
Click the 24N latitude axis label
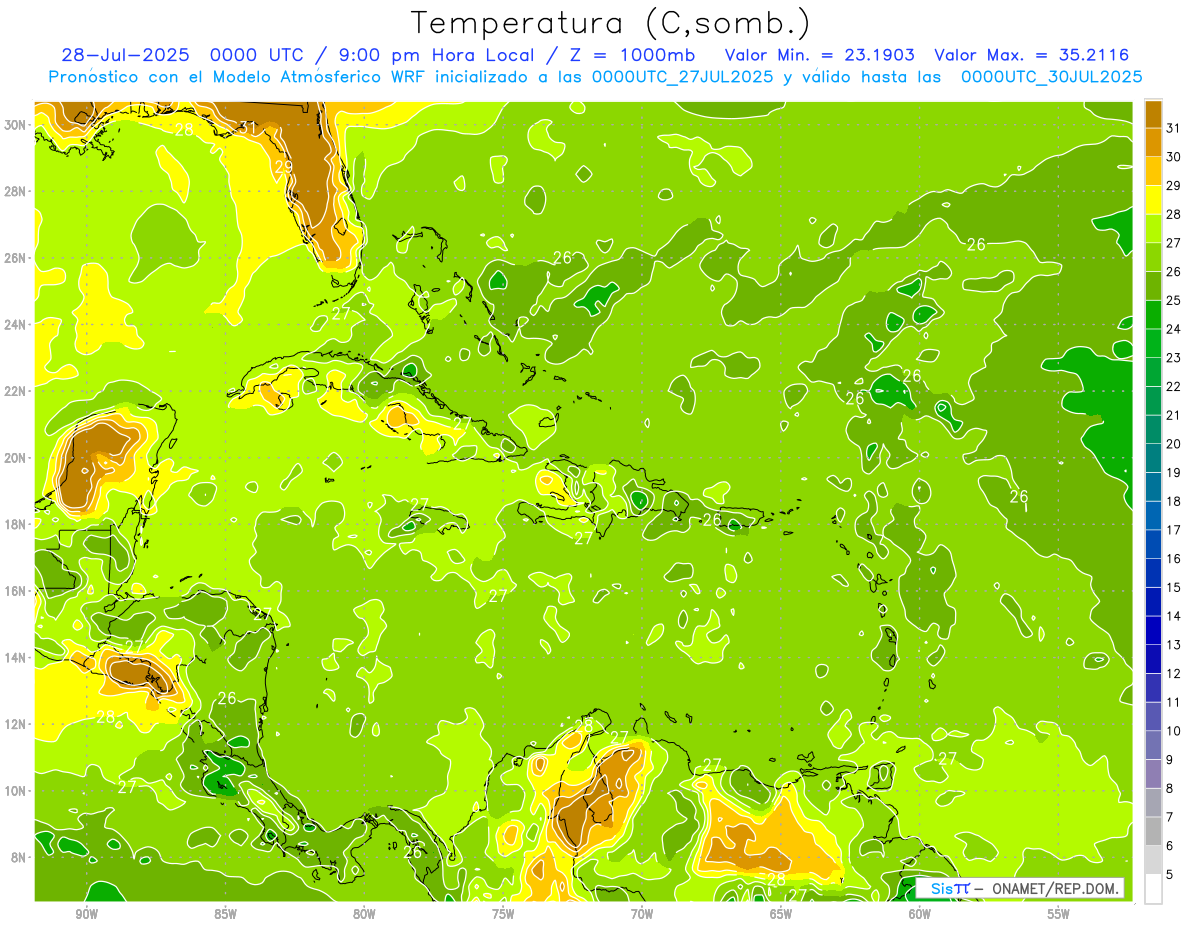(x=16, y=325)
